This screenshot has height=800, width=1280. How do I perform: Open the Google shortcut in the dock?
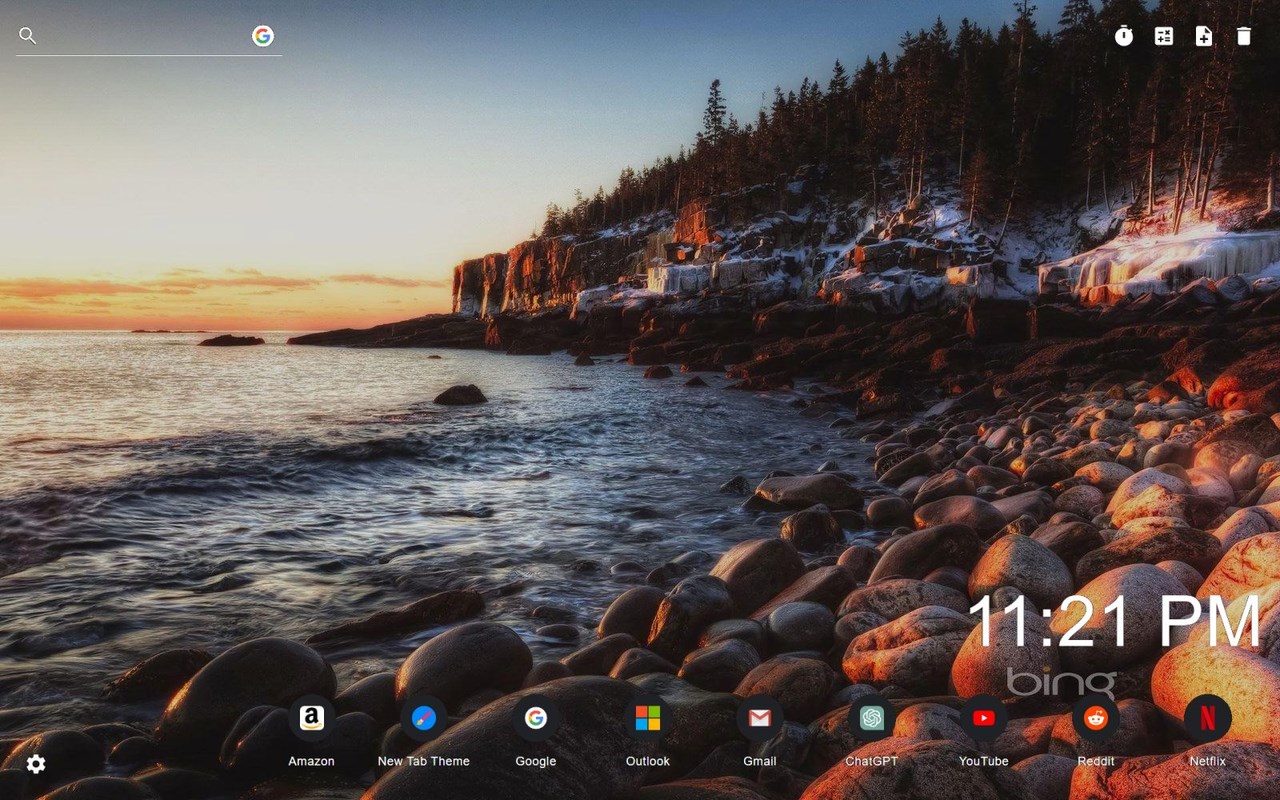536,718
